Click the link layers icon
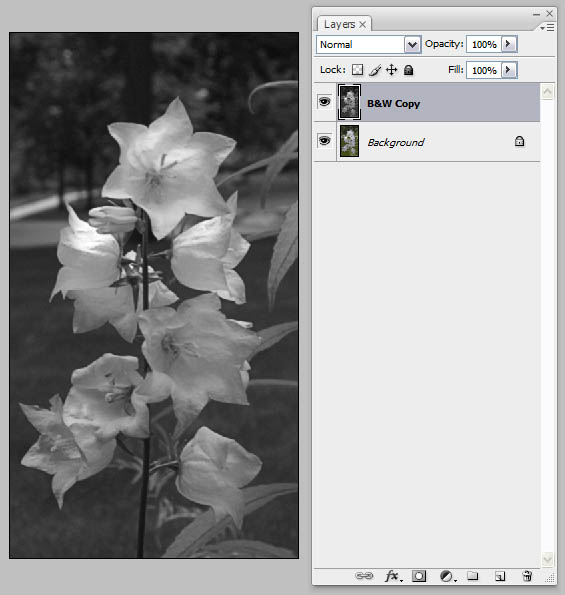 (364, 576)
